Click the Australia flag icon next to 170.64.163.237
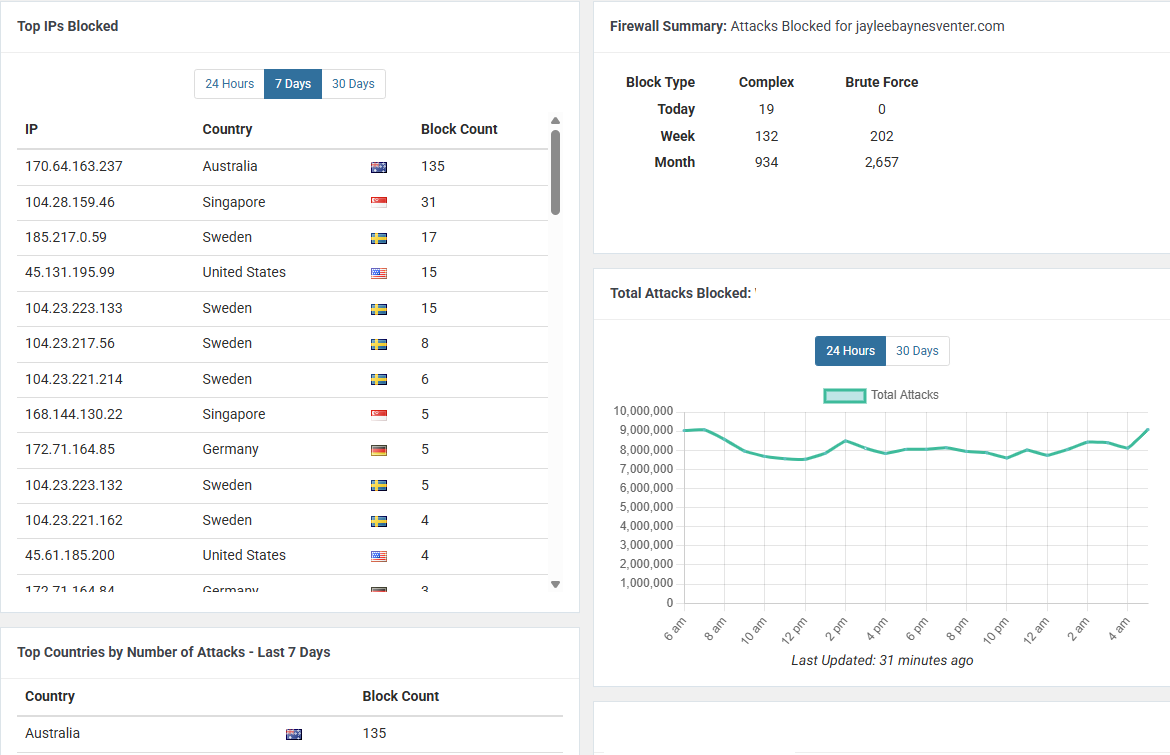1170x755 pixels. pyautogui.click(x=379, y=167)
